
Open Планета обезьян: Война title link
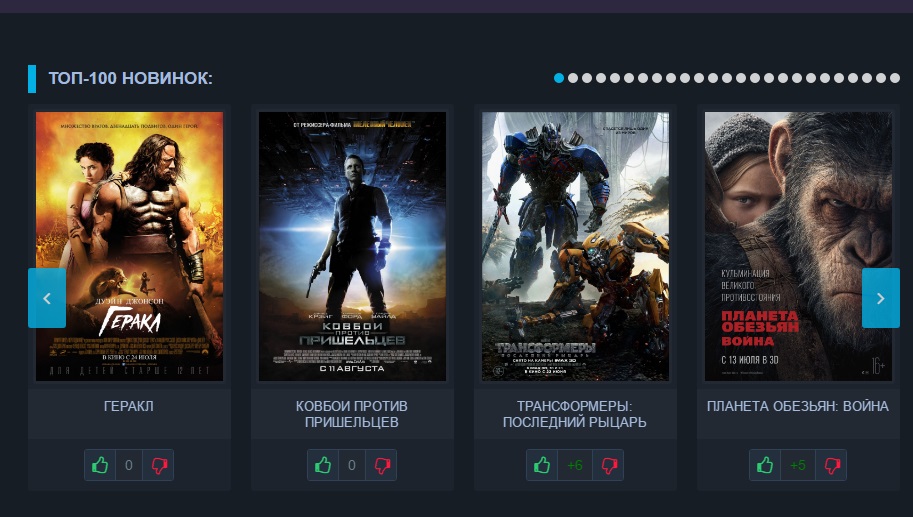point(798,406)
